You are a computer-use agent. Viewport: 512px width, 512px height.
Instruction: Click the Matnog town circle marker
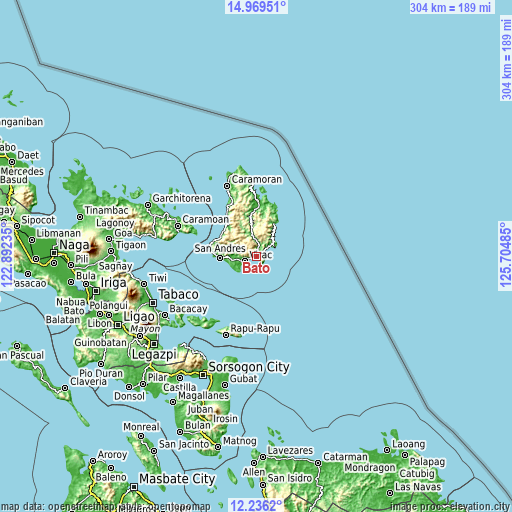click(x=218, y=447)
